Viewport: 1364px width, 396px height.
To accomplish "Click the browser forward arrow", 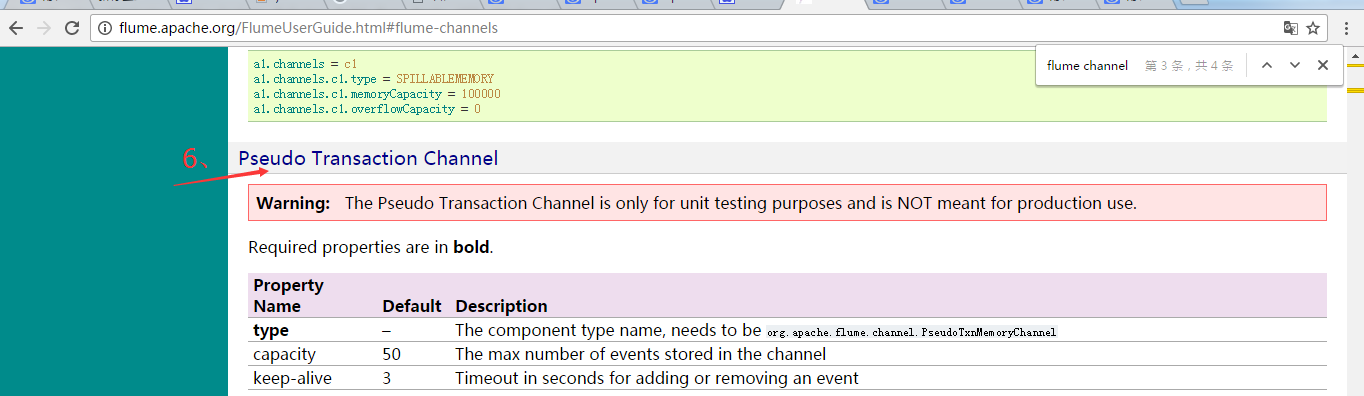I will click(44, 28).
